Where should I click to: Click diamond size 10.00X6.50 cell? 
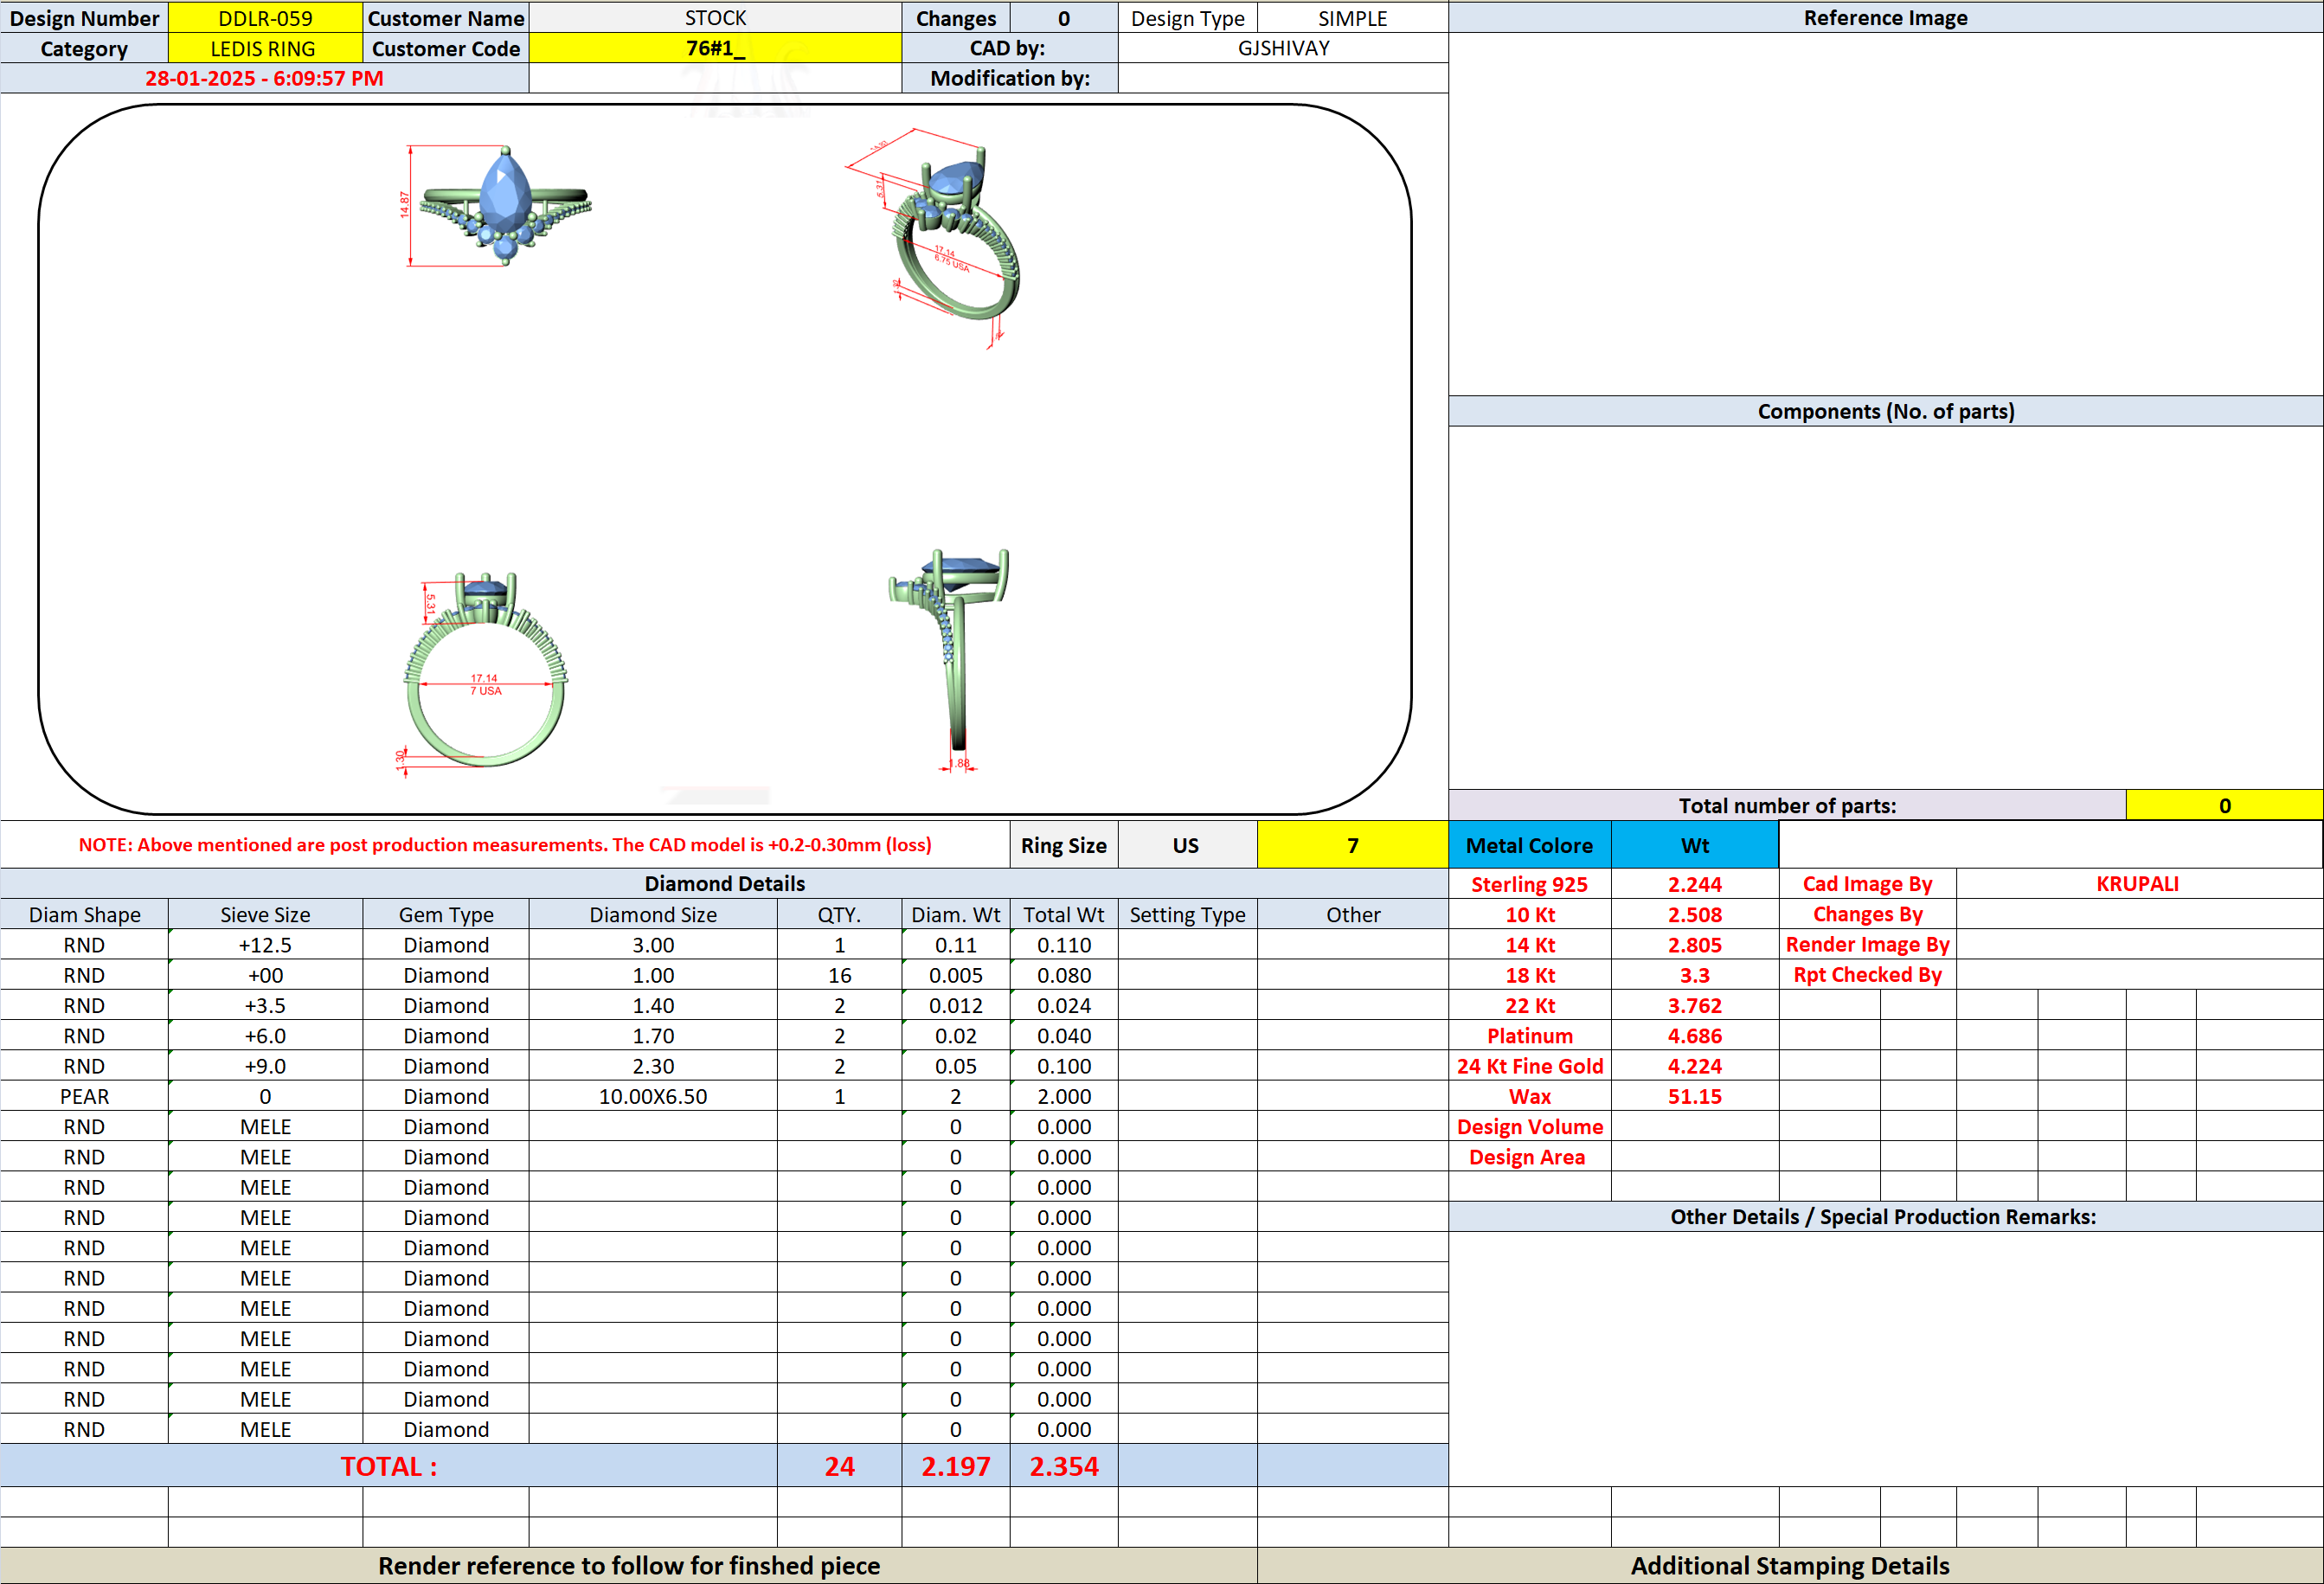[x=653, y=1097]
